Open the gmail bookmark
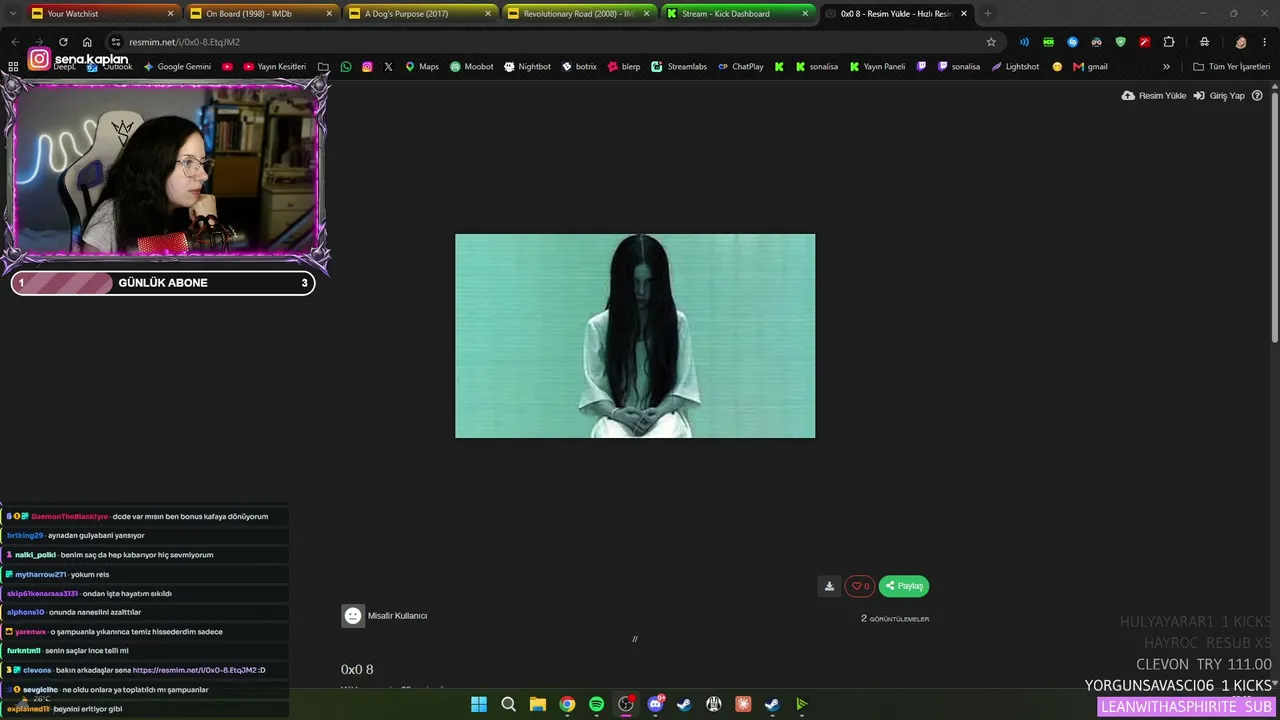Screen dimensions: 1280x720 [1090, 67]
